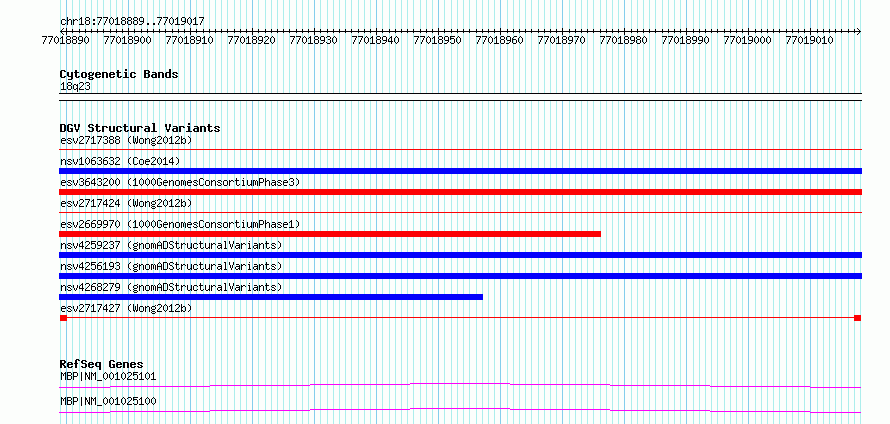Select ruler position 77018940
The width and height of the screenshot is (890, 424).
[x=375, y=40]
